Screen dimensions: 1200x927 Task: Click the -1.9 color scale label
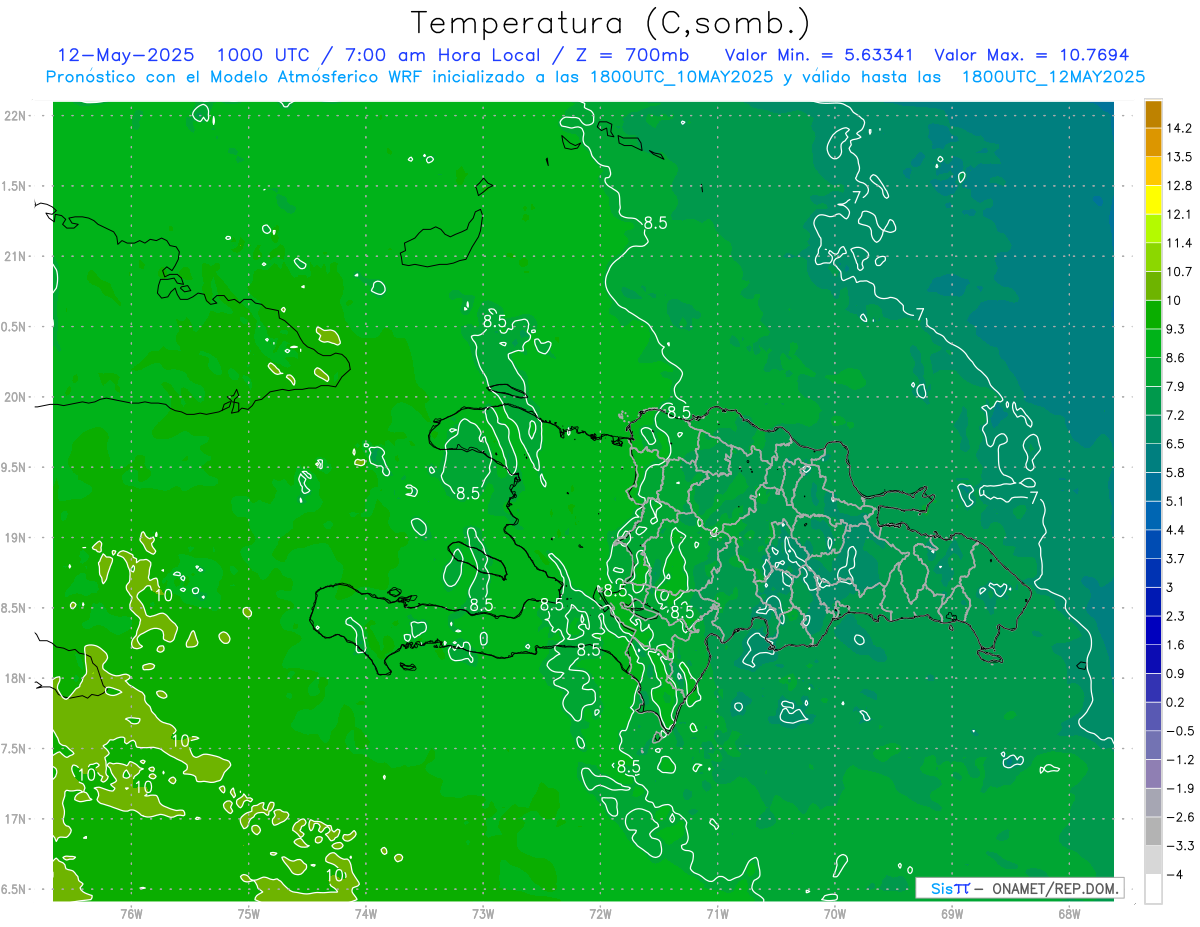click(1179, 789)
